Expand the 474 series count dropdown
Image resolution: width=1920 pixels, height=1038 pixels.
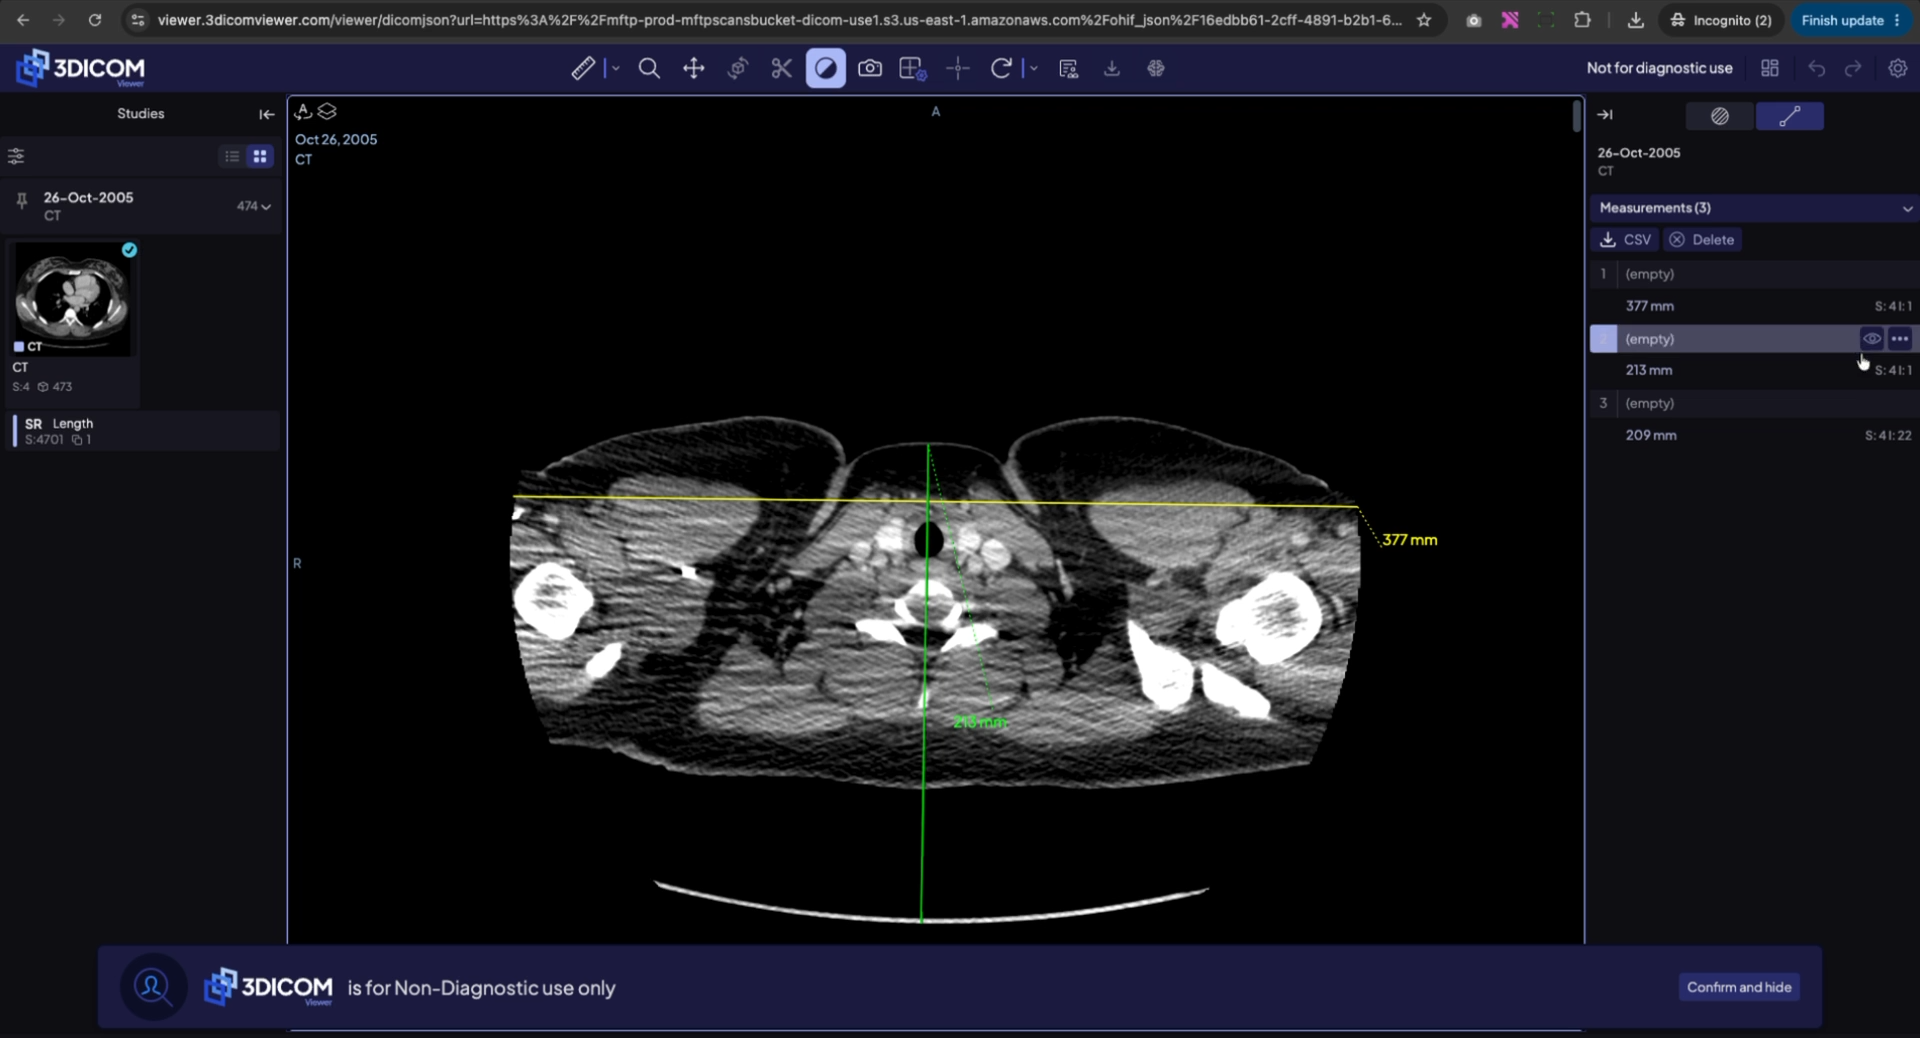(x=254, y=206)
